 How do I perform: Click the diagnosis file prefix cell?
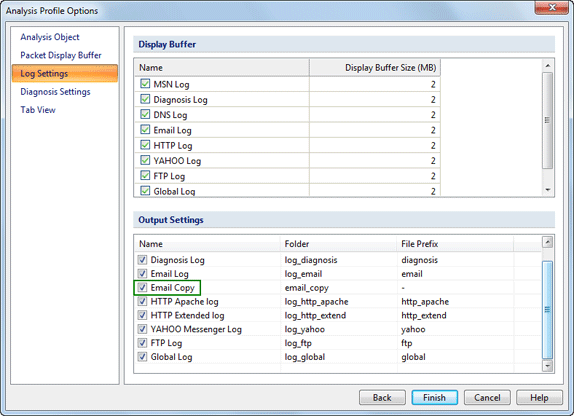[x=420, y=260]
